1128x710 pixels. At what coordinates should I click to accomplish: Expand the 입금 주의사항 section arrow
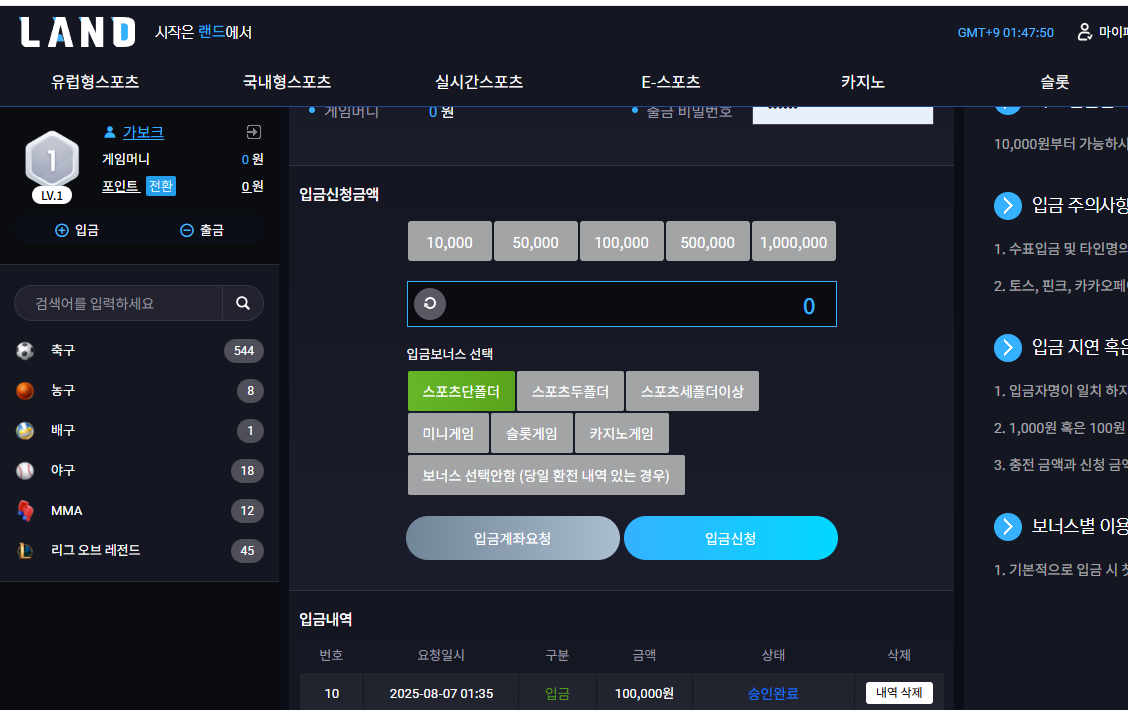pos(1008,206)
